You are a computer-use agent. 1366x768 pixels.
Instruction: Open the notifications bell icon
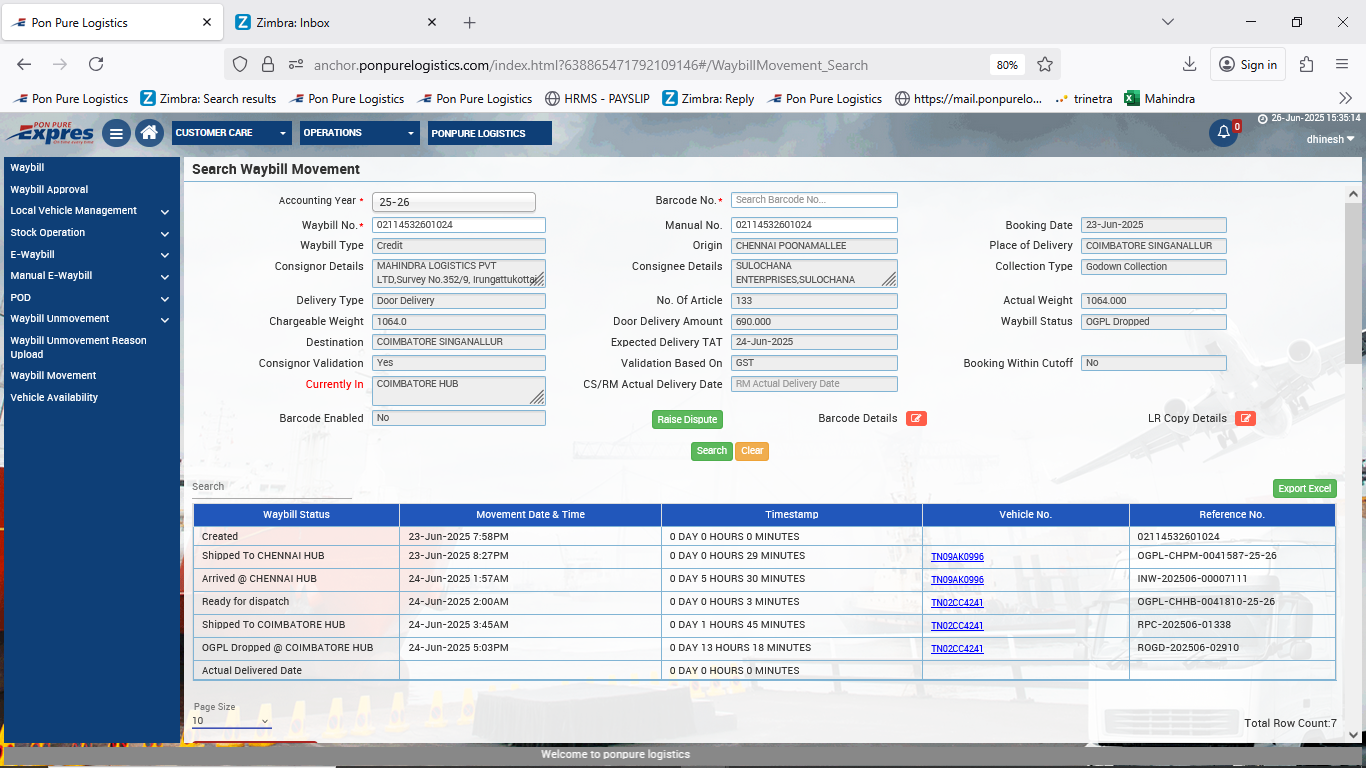(1223, 133)
